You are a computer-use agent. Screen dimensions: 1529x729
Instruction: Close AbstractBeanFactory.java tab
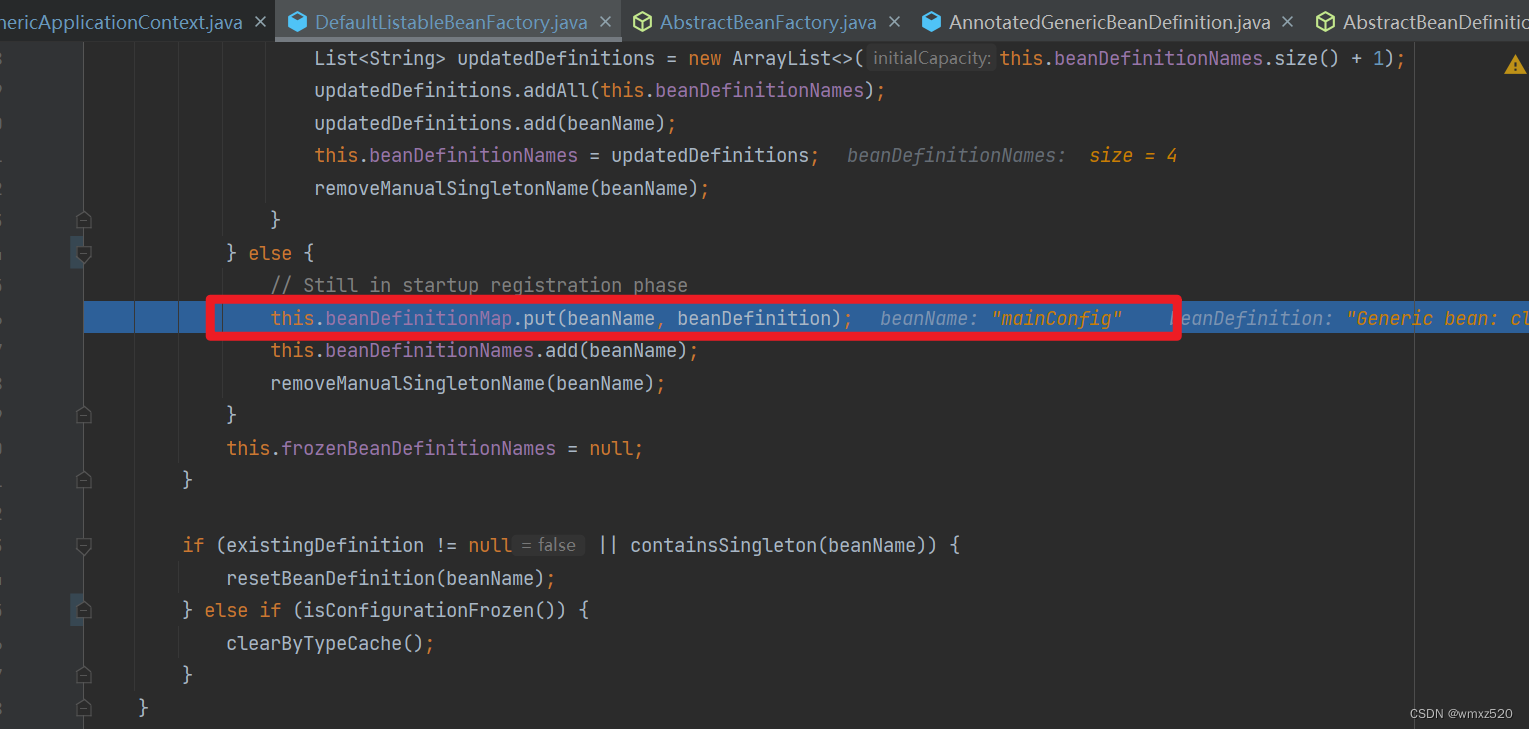click(894, 22)
